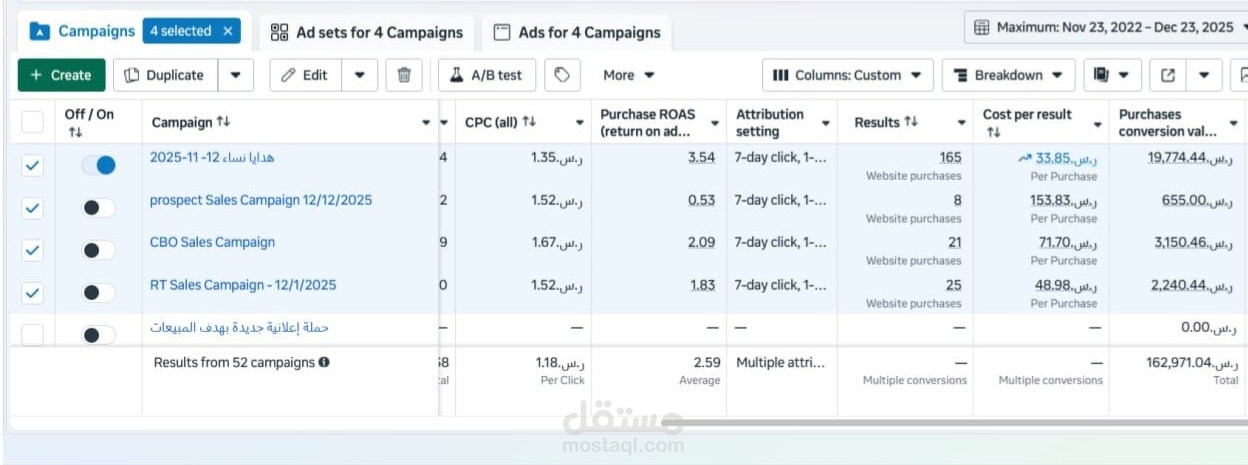
Task: Open the Columns: Custom dropdown
Action: (848, 75)
